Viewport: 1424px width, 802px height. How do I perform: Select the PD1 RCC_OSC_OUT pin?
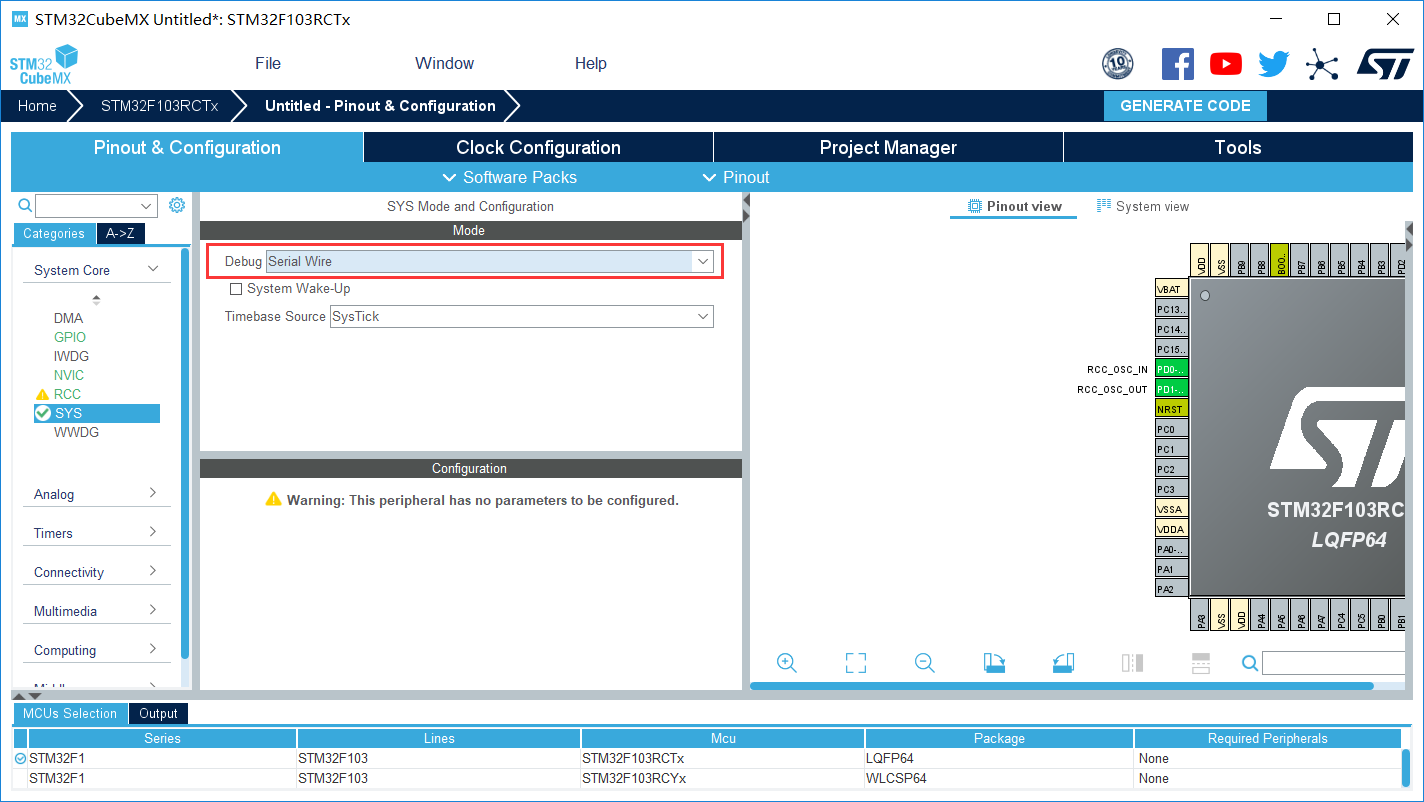1171,389
